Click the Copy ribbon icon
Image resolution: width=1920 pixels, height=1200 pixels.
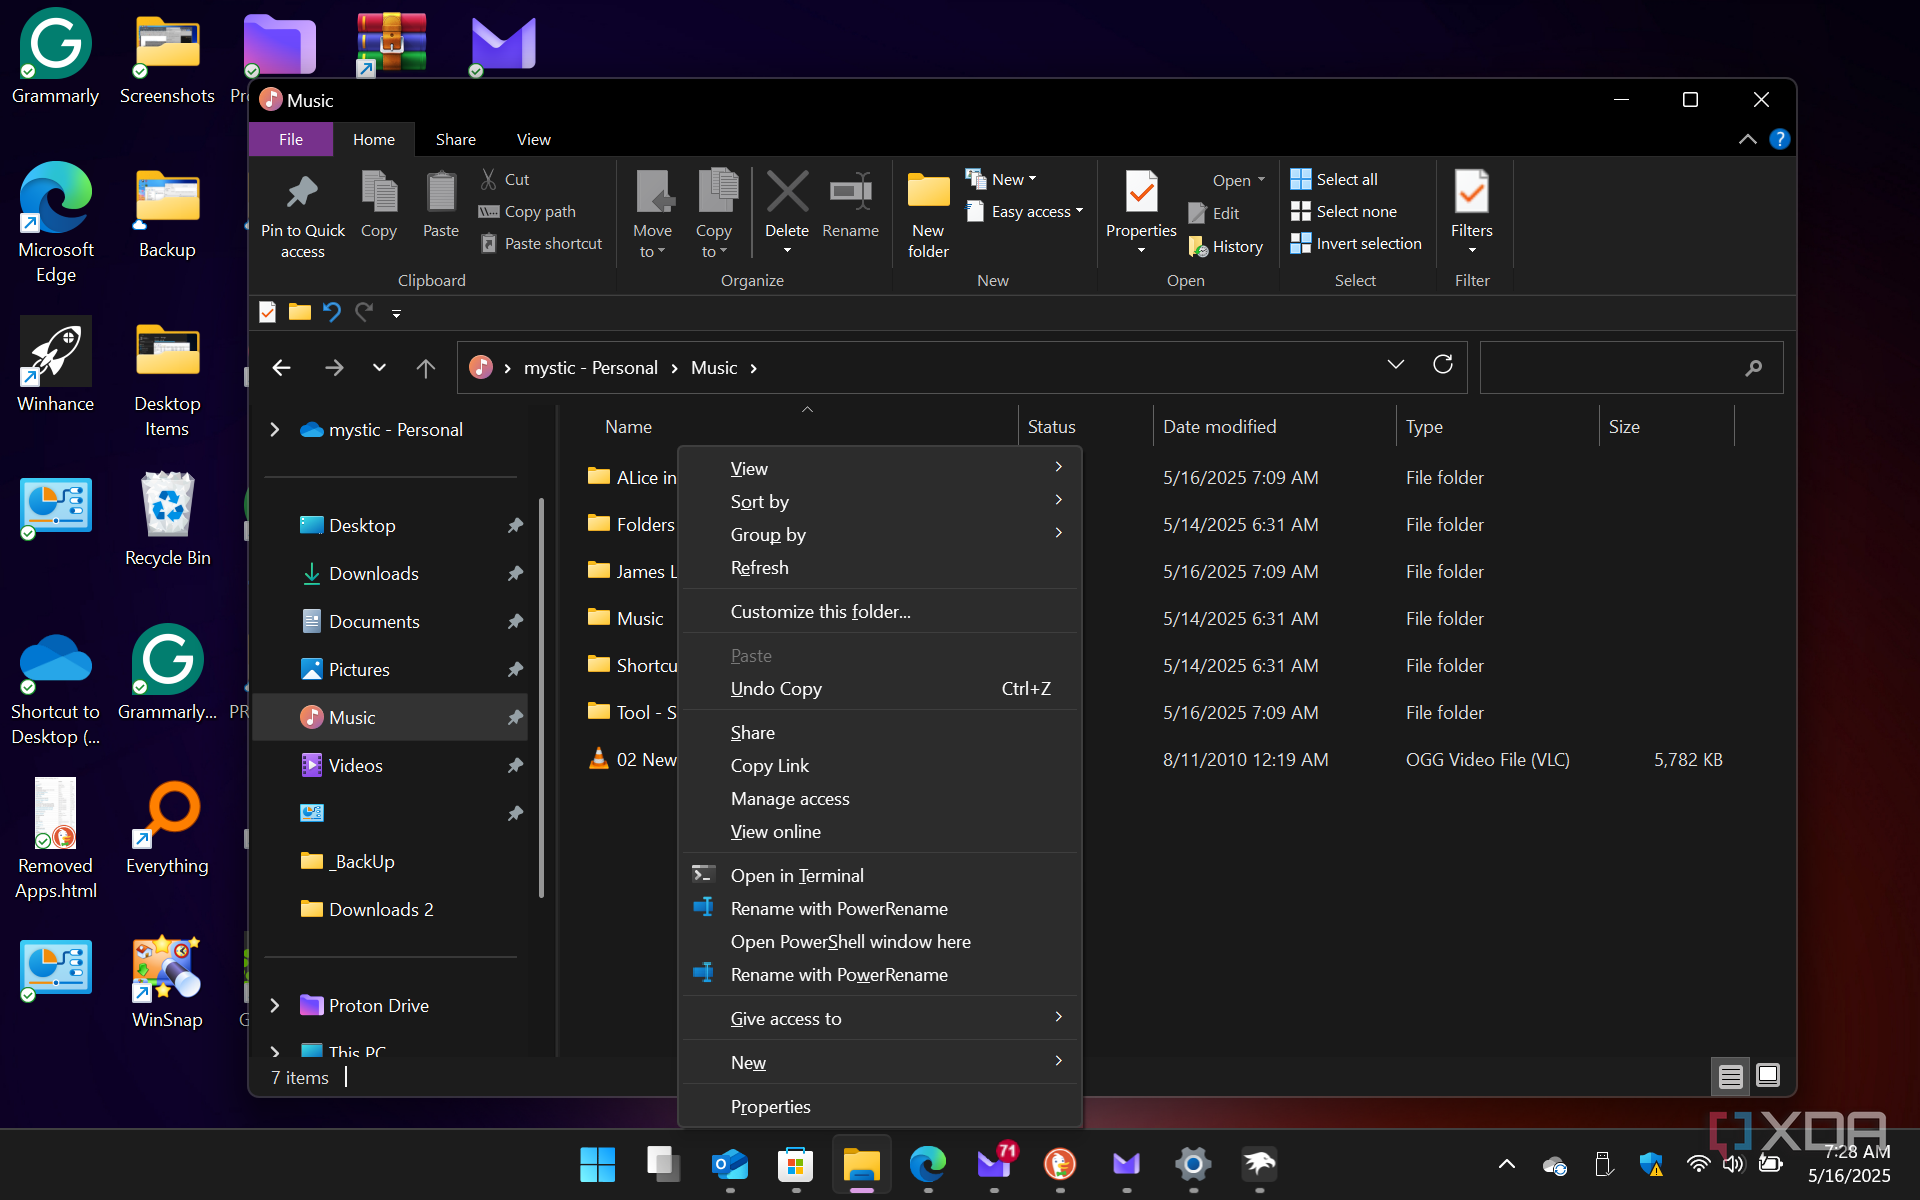coord(379,193)
